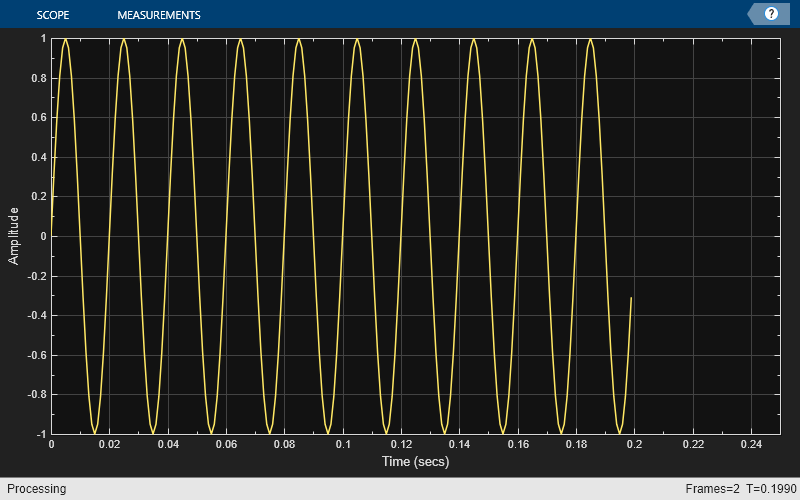Click the 0.22 time tick label

pyautogui.click(x=693, y=444)
